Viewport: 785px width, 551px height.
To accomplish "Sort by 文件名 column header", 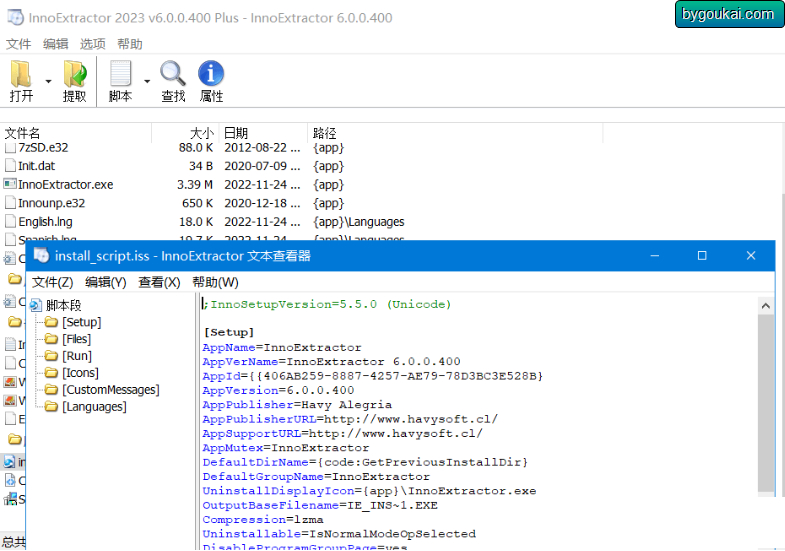I will 76,133.
